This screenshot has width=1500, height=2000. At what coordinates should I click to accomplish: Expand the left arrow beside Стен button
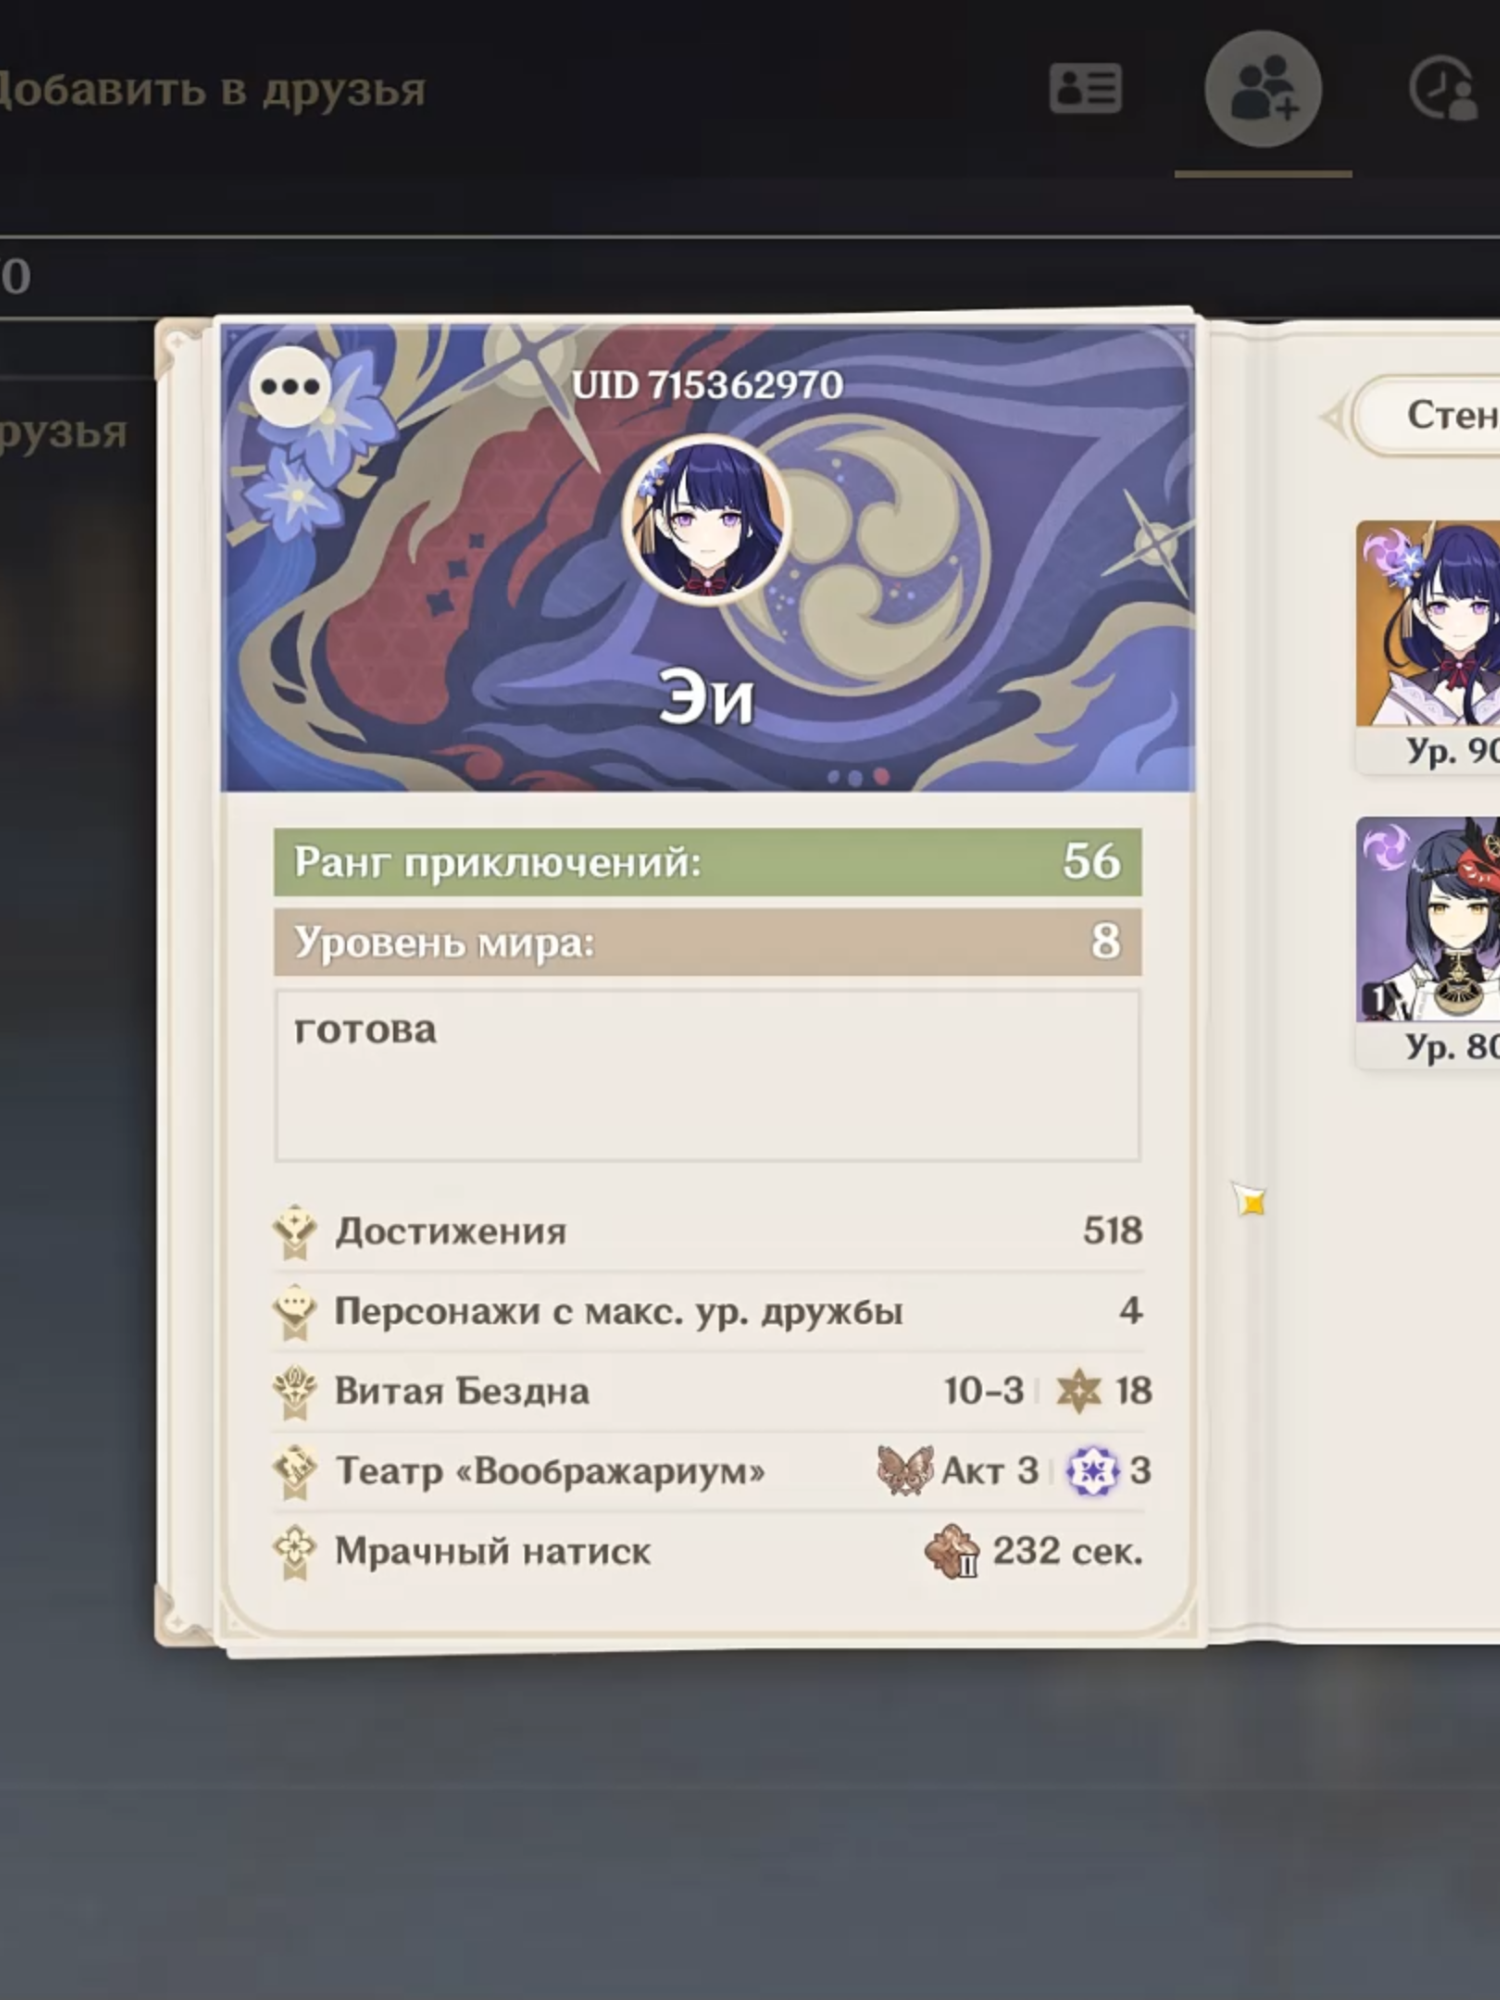[x=1333, y=416]
